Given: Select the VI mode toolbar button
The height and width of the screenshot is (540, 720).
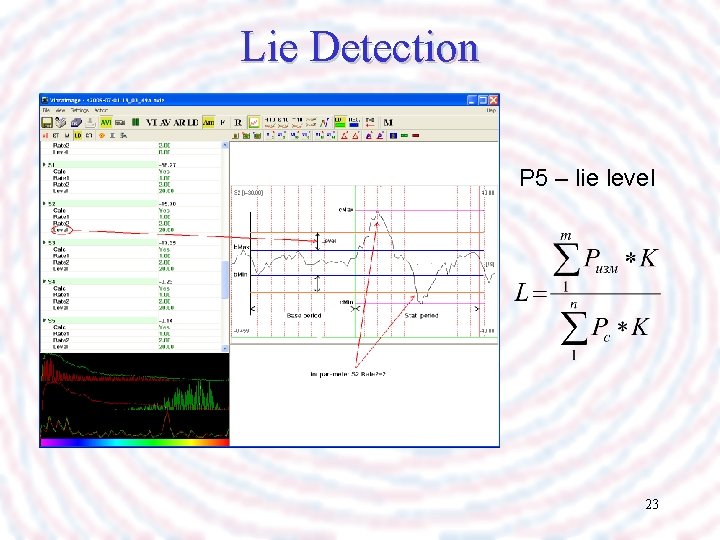Looking at the screenshot, I should [152, 122].
